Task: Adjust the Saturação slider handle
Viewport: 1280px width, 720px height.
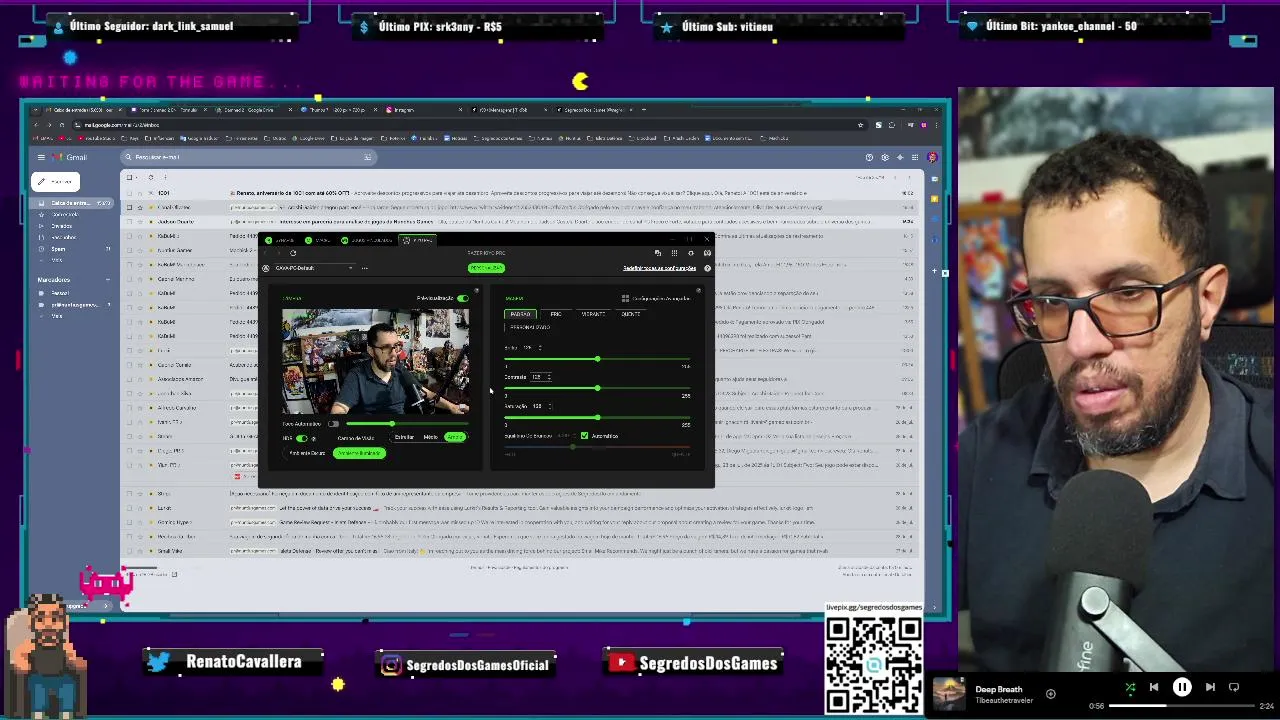Action: pyautogui.click(x=597, y=417)
